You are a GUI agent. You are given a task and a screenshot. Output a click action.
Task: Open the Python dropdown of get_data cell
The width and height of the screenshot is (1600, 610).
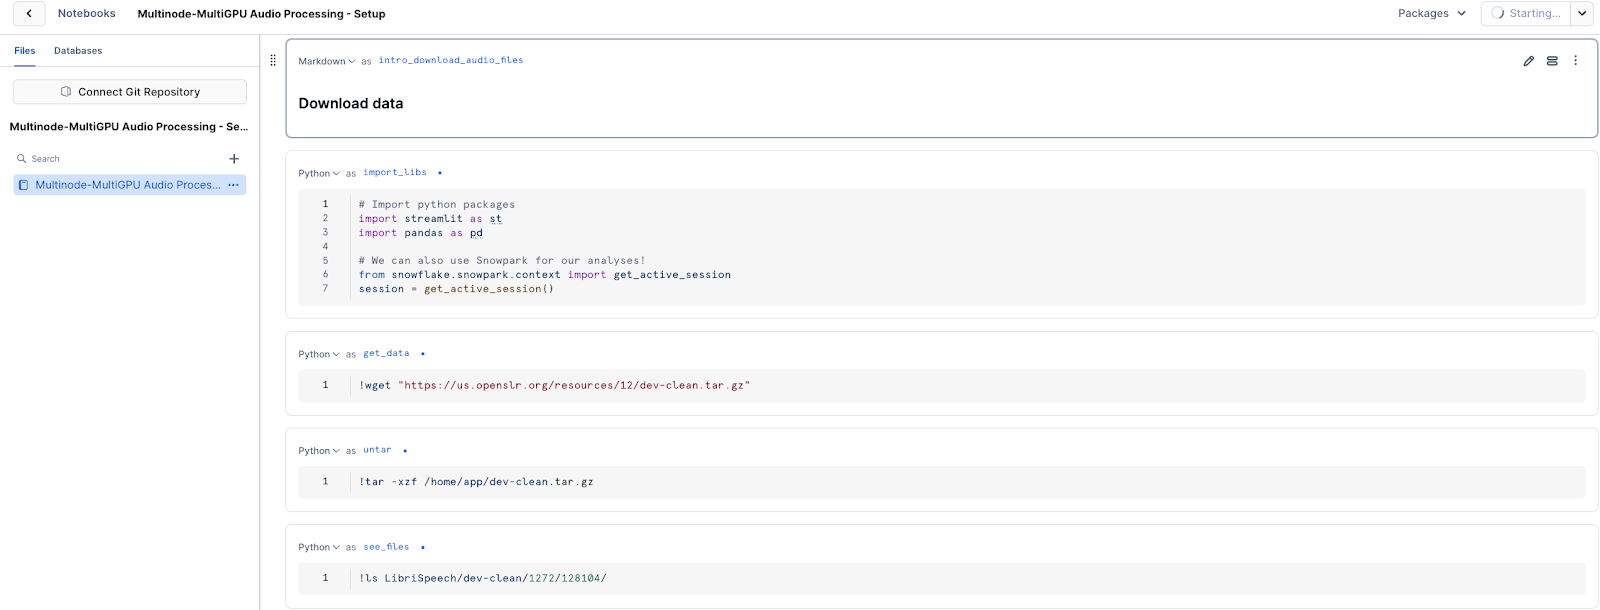tap(319, 354)
